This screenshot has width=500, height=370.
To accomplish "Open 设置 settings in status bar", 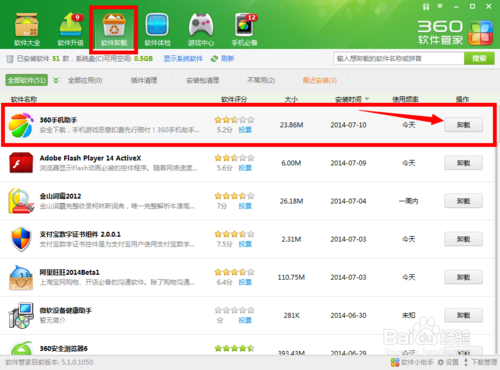I will point(448,362).
